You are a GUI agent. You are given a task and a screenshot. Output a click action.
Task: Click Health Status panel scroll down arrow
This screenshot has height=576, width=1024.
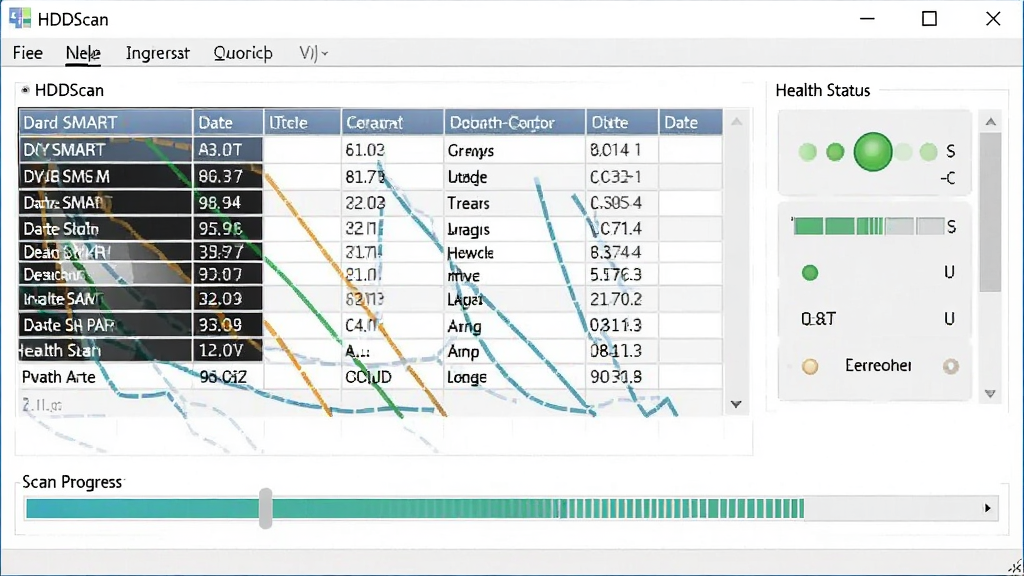tap(991, 394)
